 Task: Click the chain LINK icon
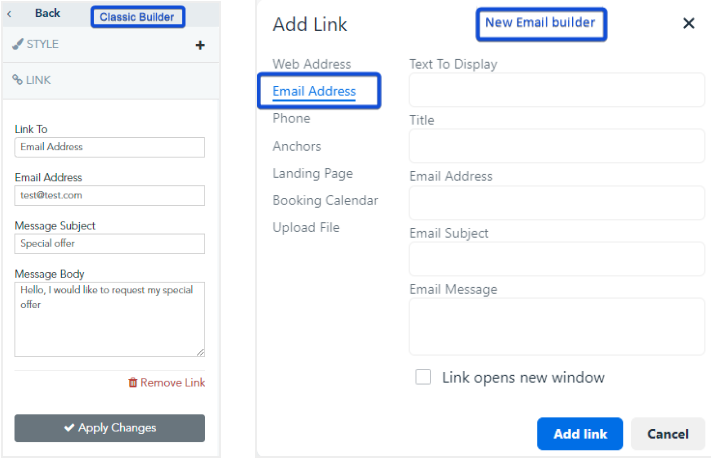pos(17,79)
